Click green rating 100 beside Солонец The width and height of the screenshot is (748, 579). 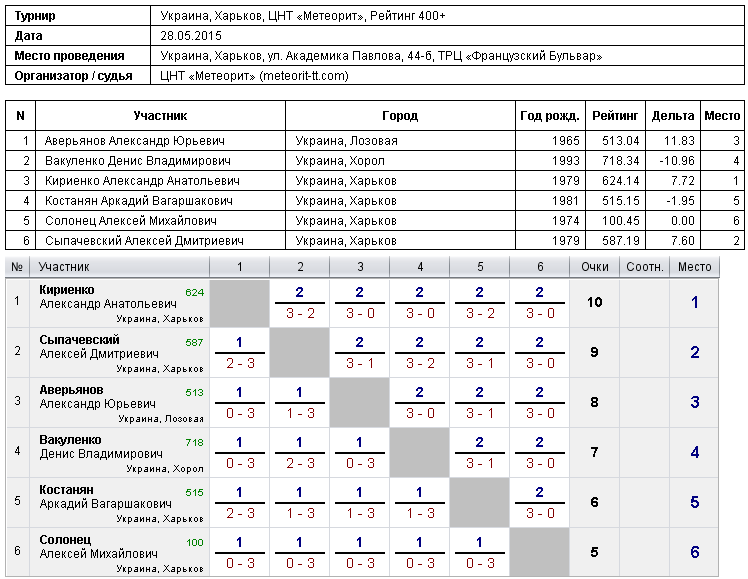pyautogui.click(x=195, y=543)
